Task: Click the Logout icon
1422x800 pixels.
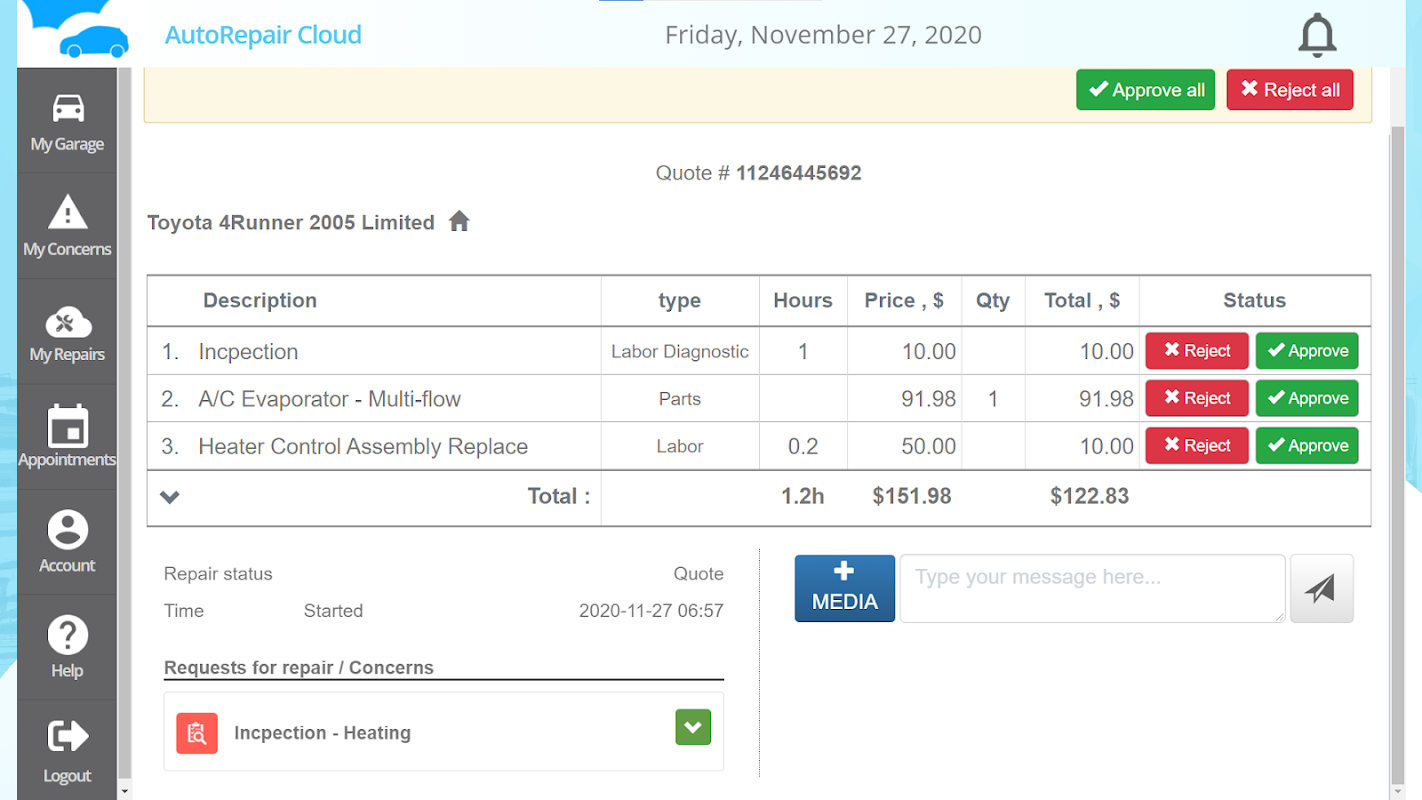Action: tap(68, 737)
